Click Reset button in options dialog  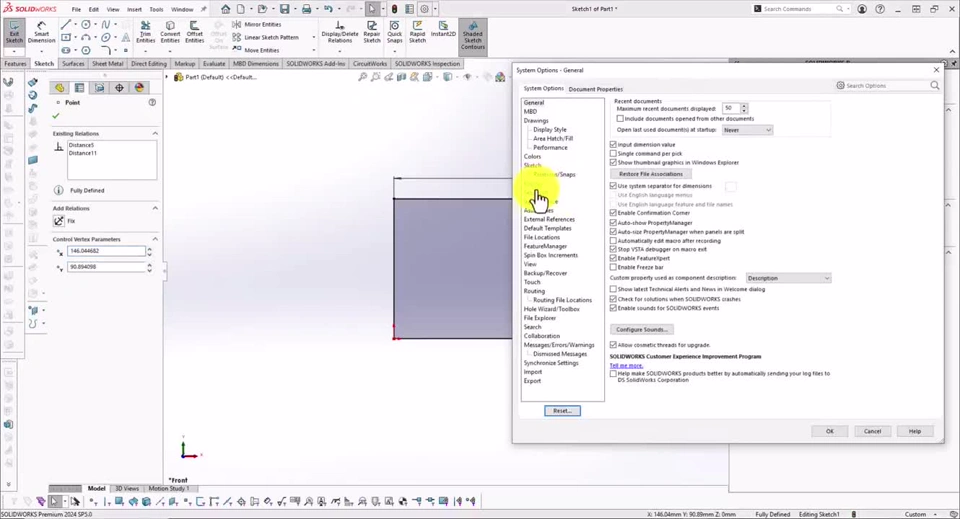[x=562, y=411]
